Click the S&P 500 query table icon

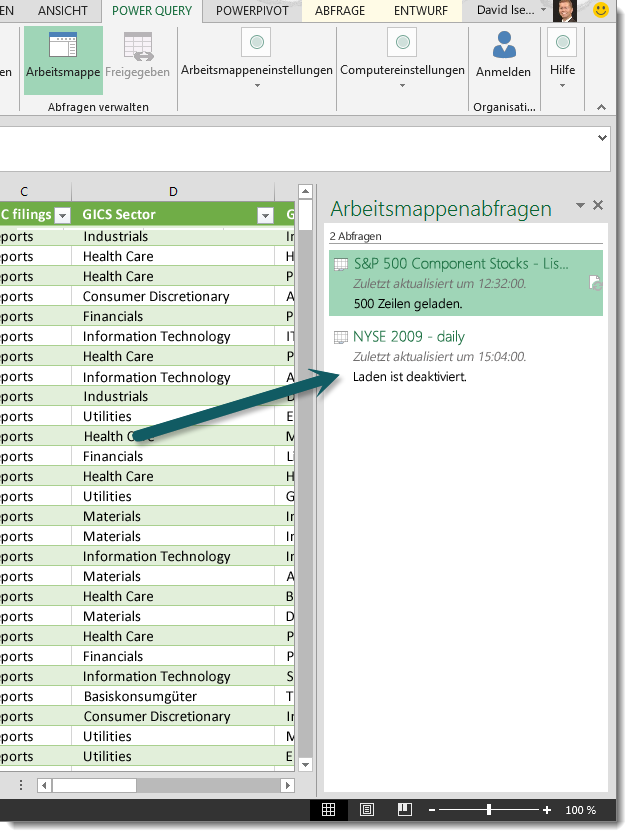[x=341, y=264]
